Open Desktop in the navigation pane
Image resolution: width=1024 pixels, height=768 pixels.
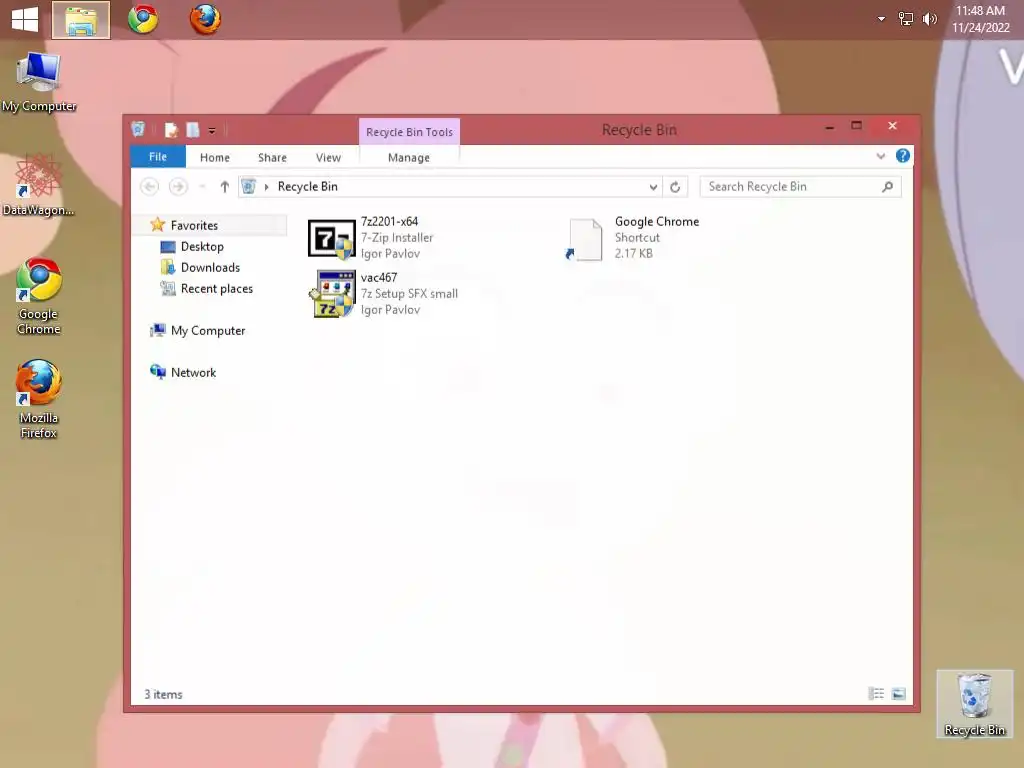[x=192, y=246]
